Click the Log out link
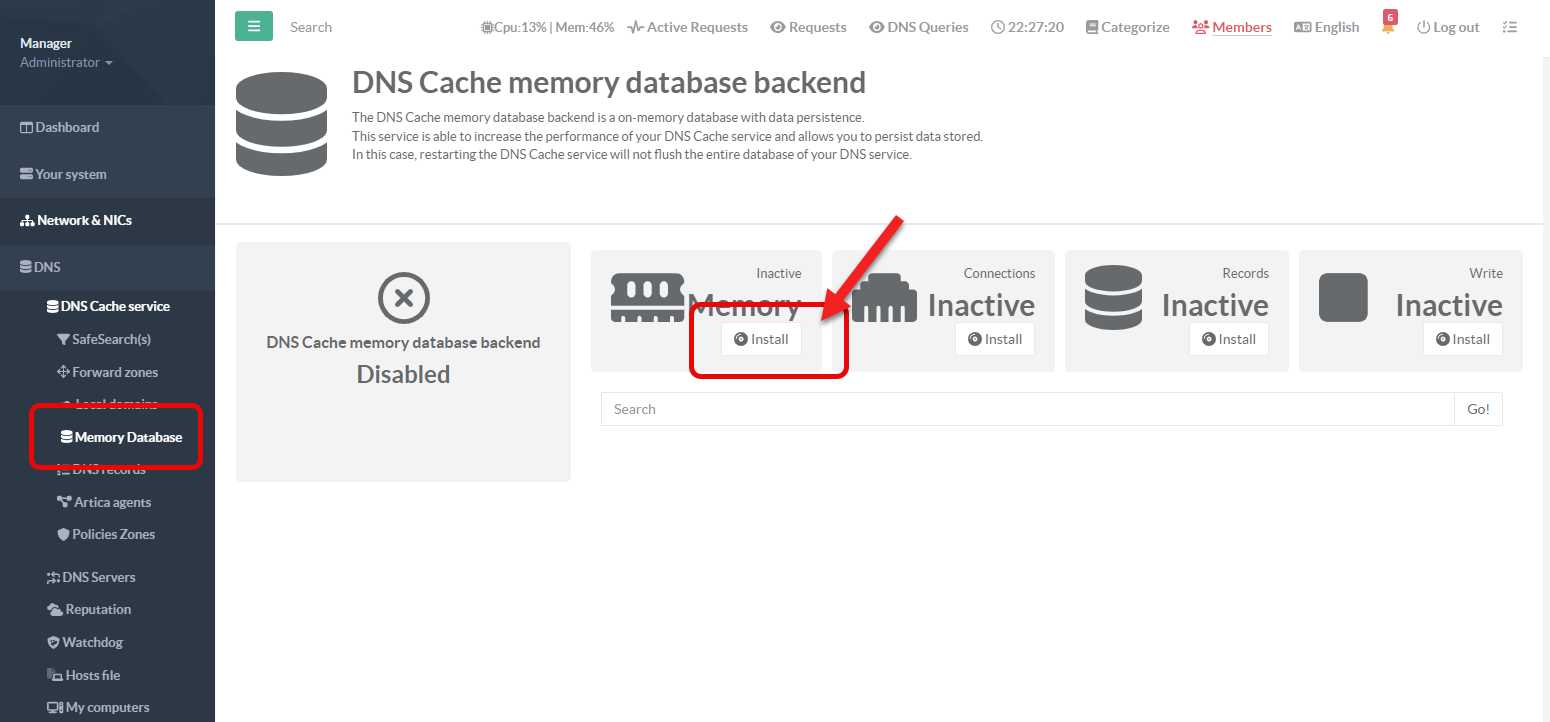The image size is (1550, 722). 1448,28
